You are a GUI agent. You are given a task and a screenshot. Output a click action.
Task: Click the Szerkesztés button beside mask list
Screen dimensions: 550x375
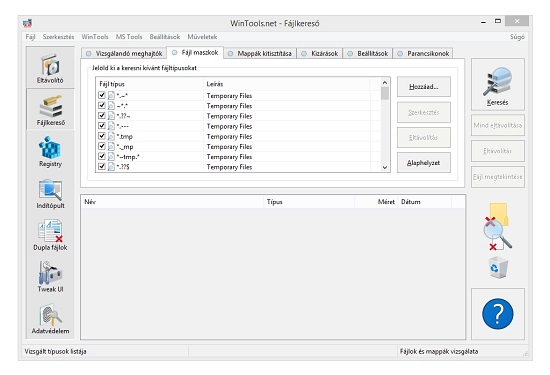424,112
